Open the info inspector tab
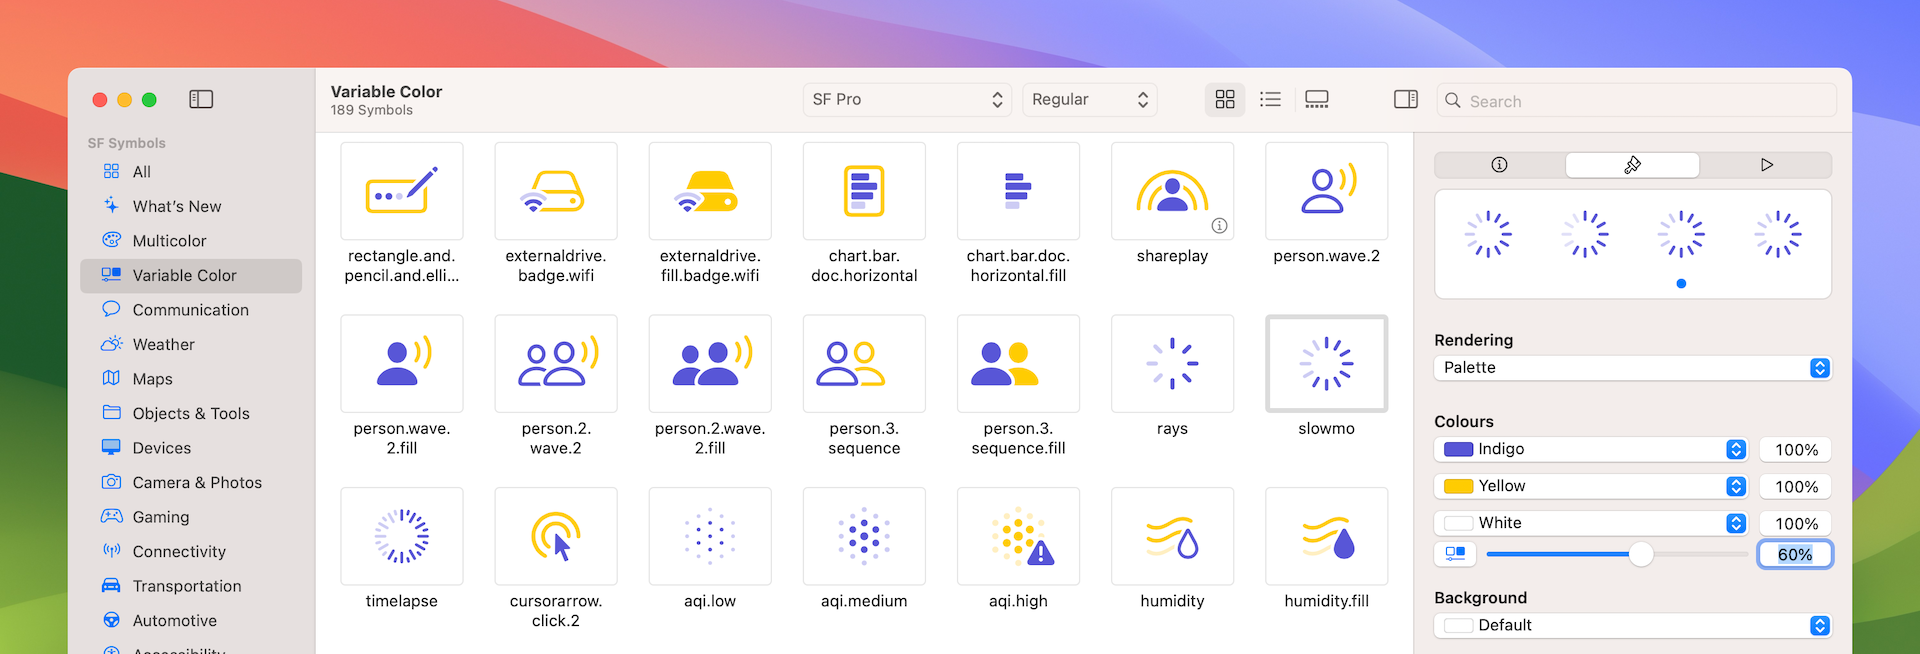 pos(1499,165)
